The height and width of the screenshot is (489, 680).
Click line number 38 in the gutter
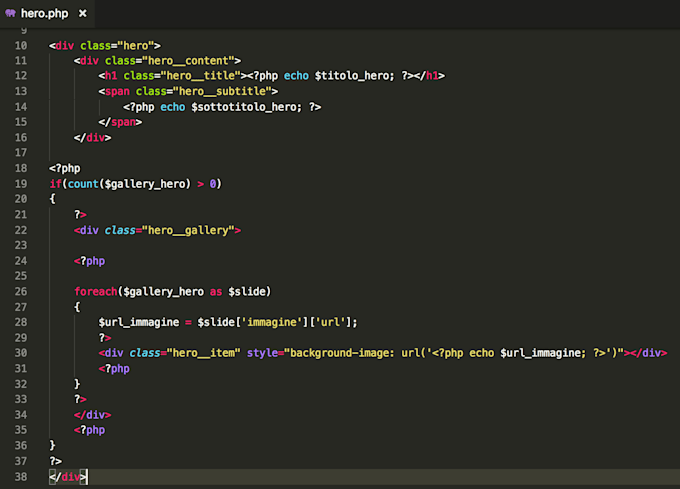click(x=21, y=477)
